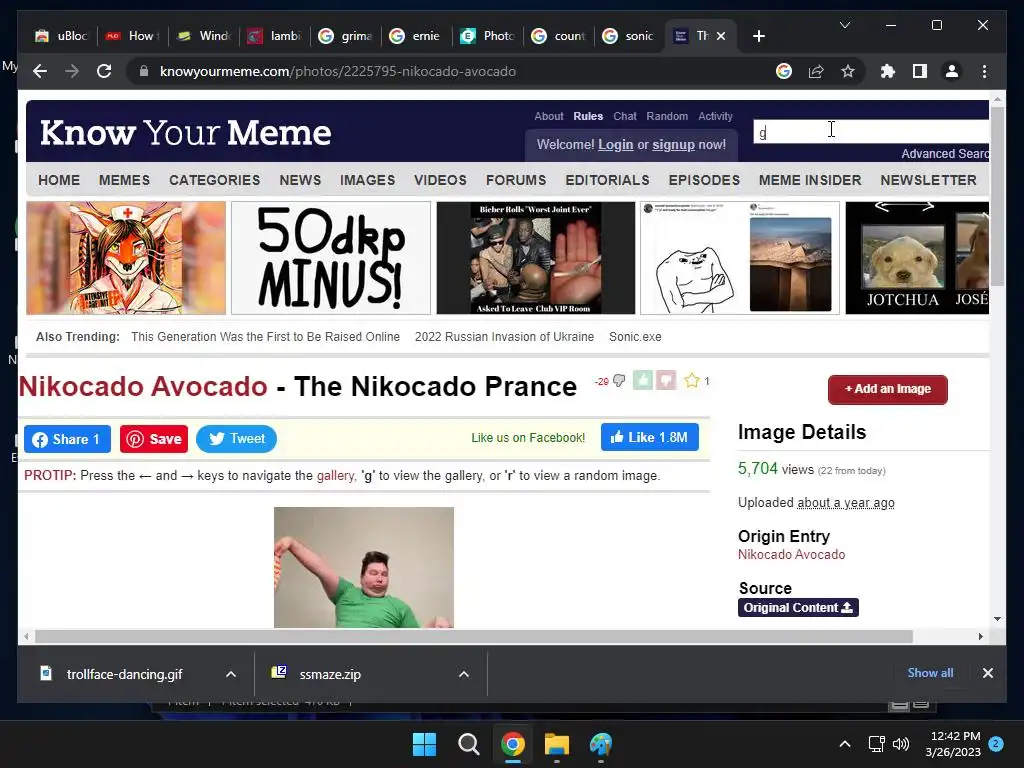Toggle the browser side panel icon
The width and height of the screenshot is (1024, 768).
point(920,71)
